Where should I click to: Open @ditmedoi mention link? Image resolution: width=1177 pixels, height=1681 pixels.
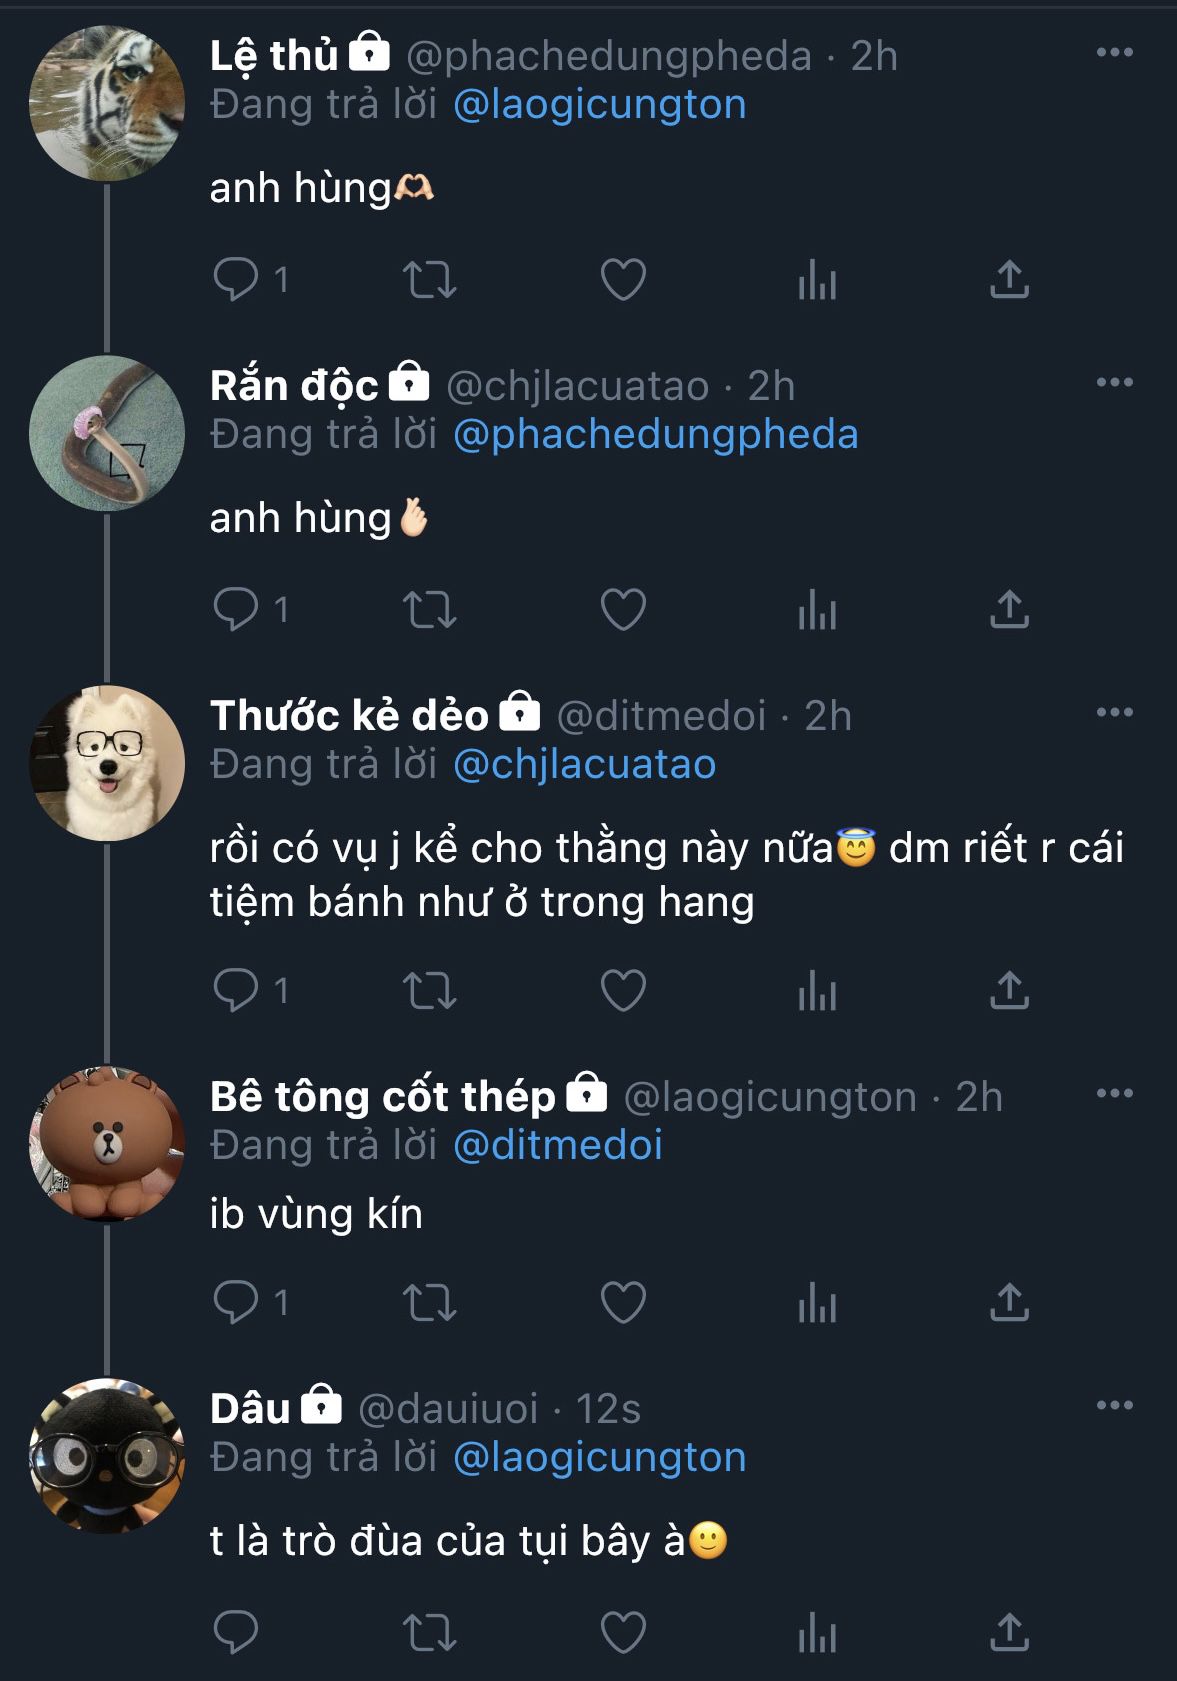[x=558, y=1146]
